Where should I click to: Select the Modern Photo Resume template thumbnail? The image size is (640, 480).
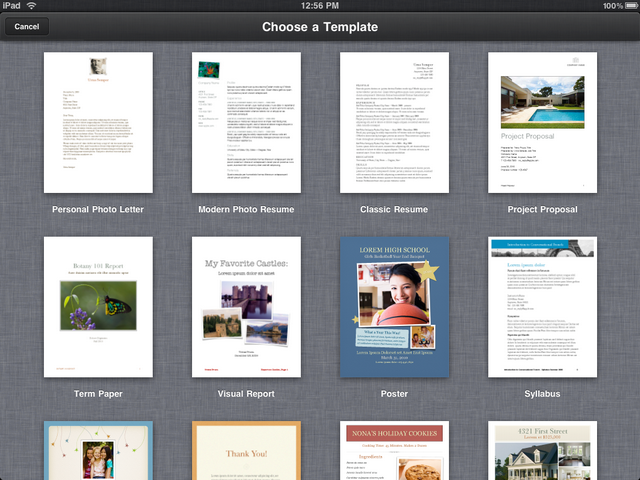pyautogui.click(x=247, y=122)
